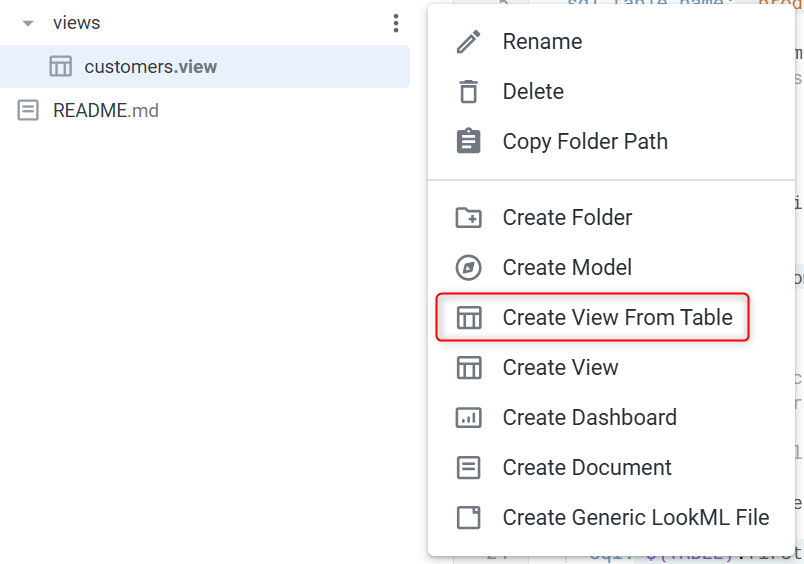The height and width of the screenshot is (564, 804).
Task: Click the document icon beside Create Document
Action: tap(469, 468)
